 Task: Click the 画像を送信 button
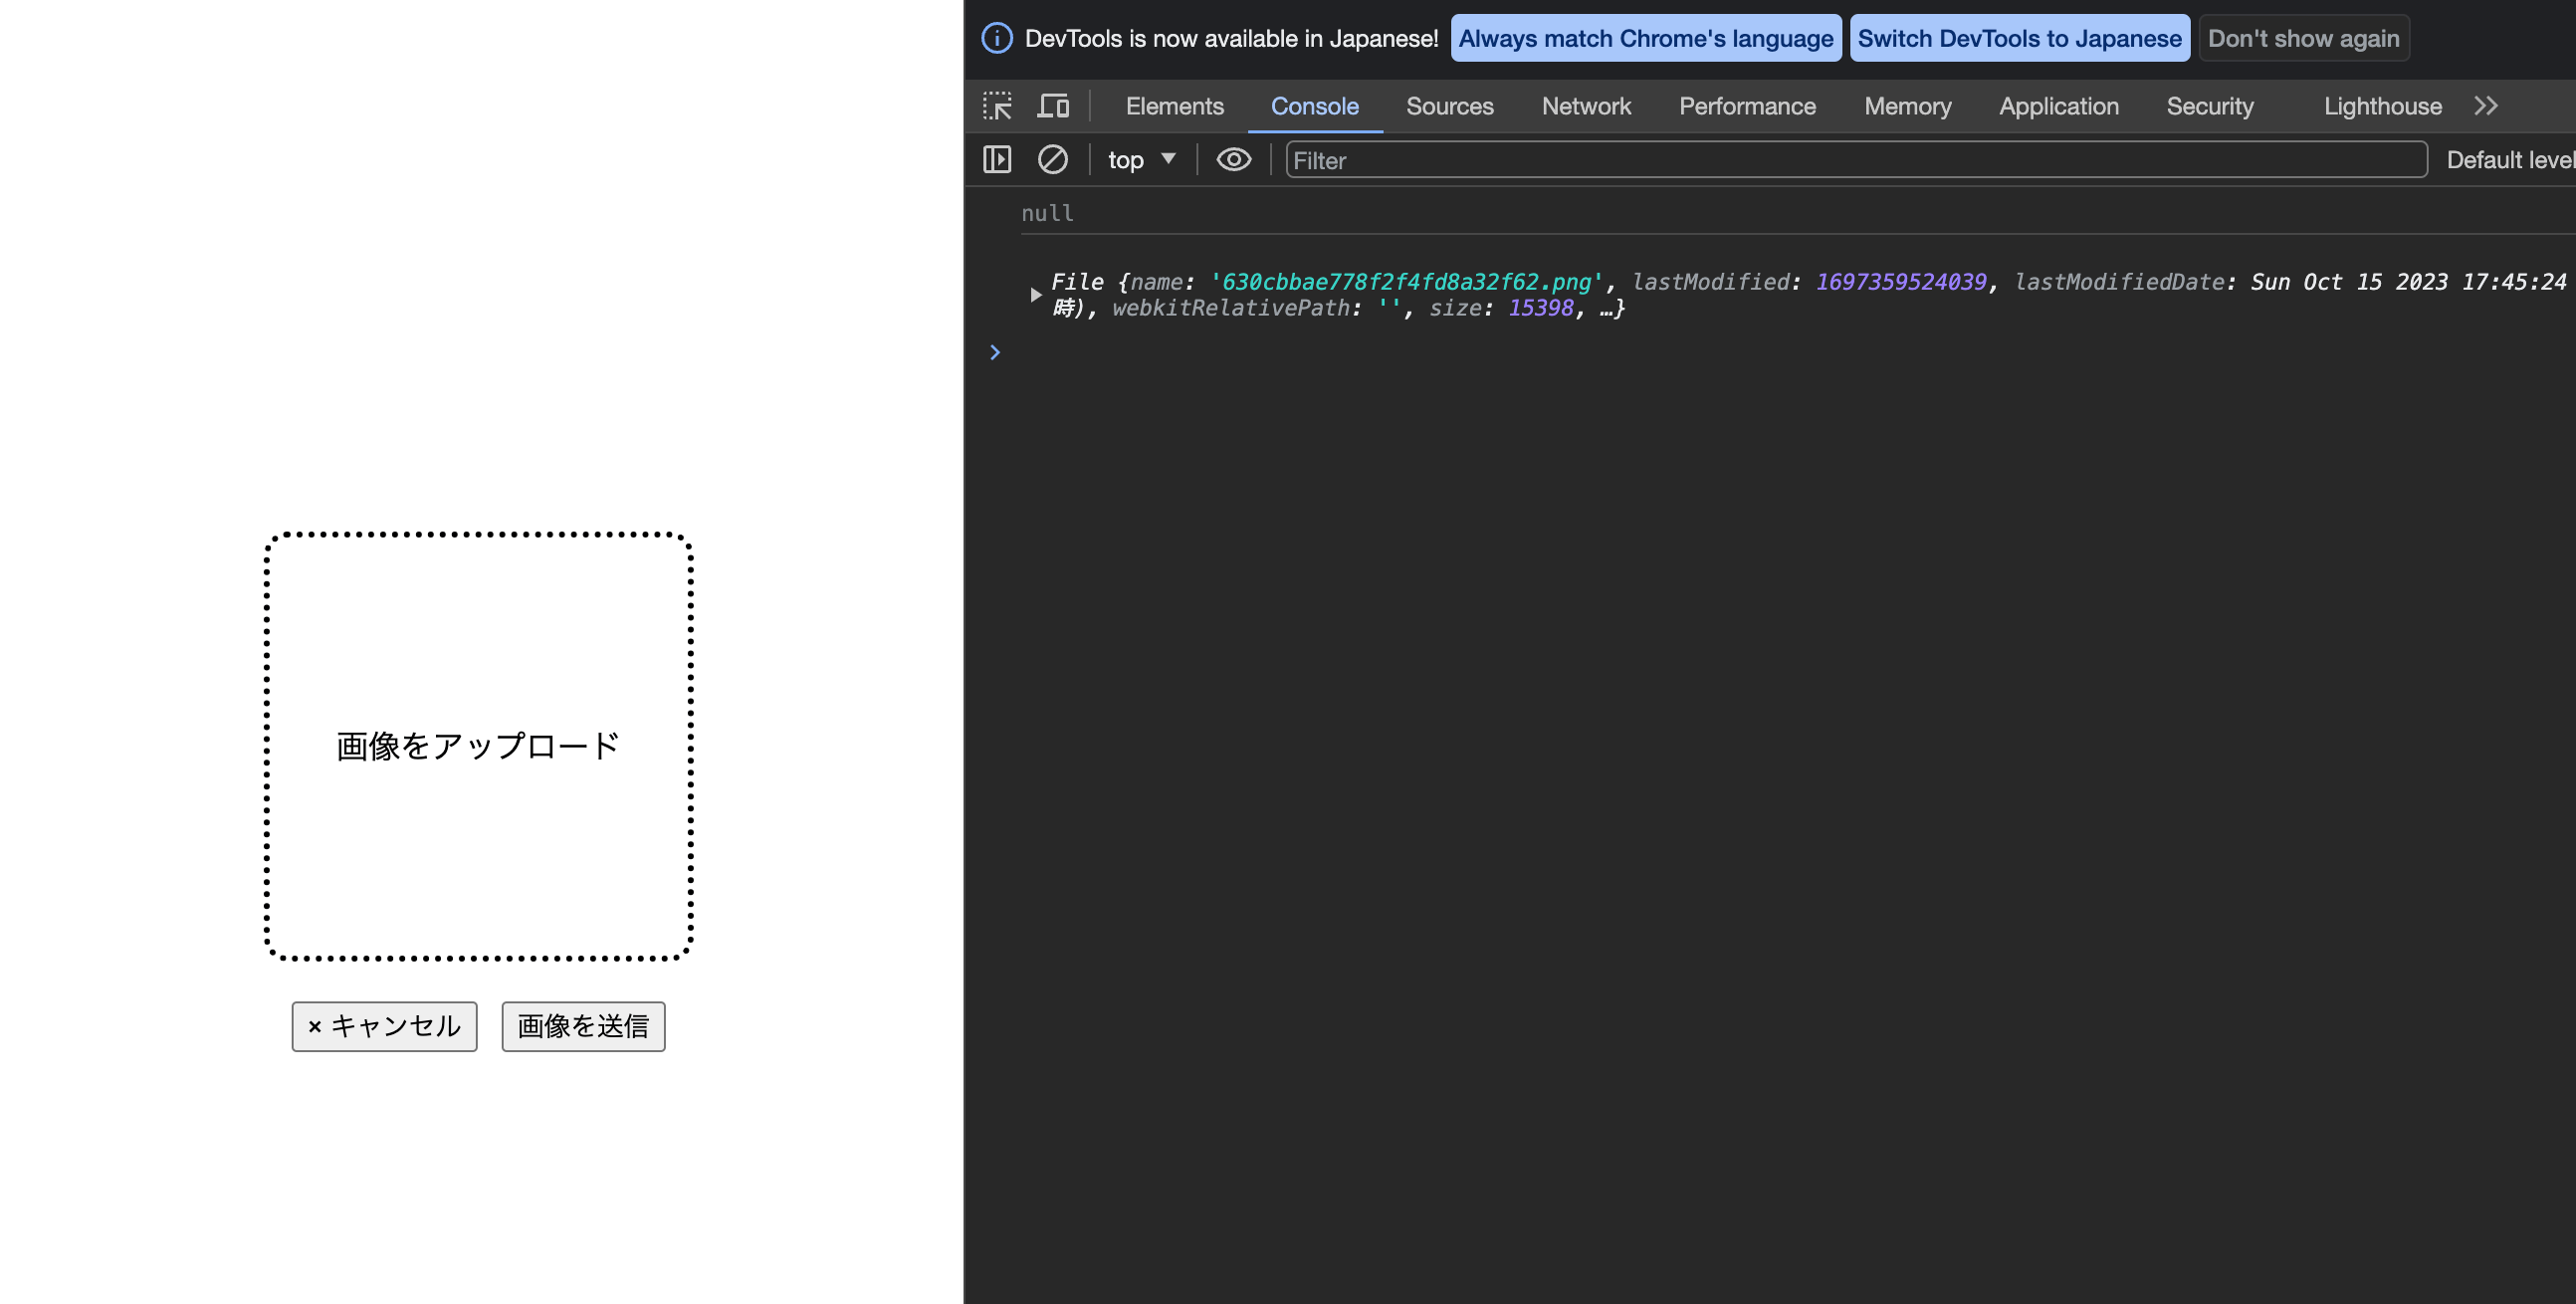[582, 1026]
